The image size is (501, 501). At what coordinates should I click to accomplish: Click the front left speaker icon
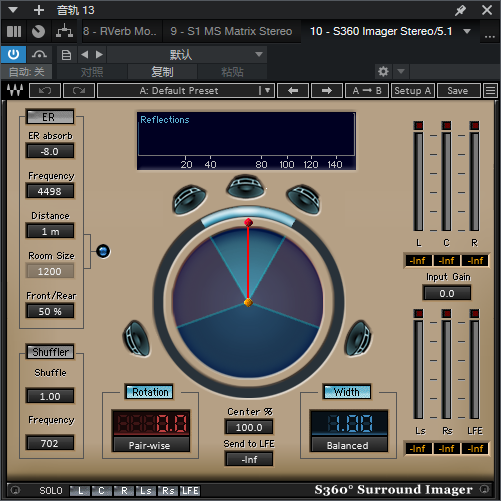click(x=189, y=199)
